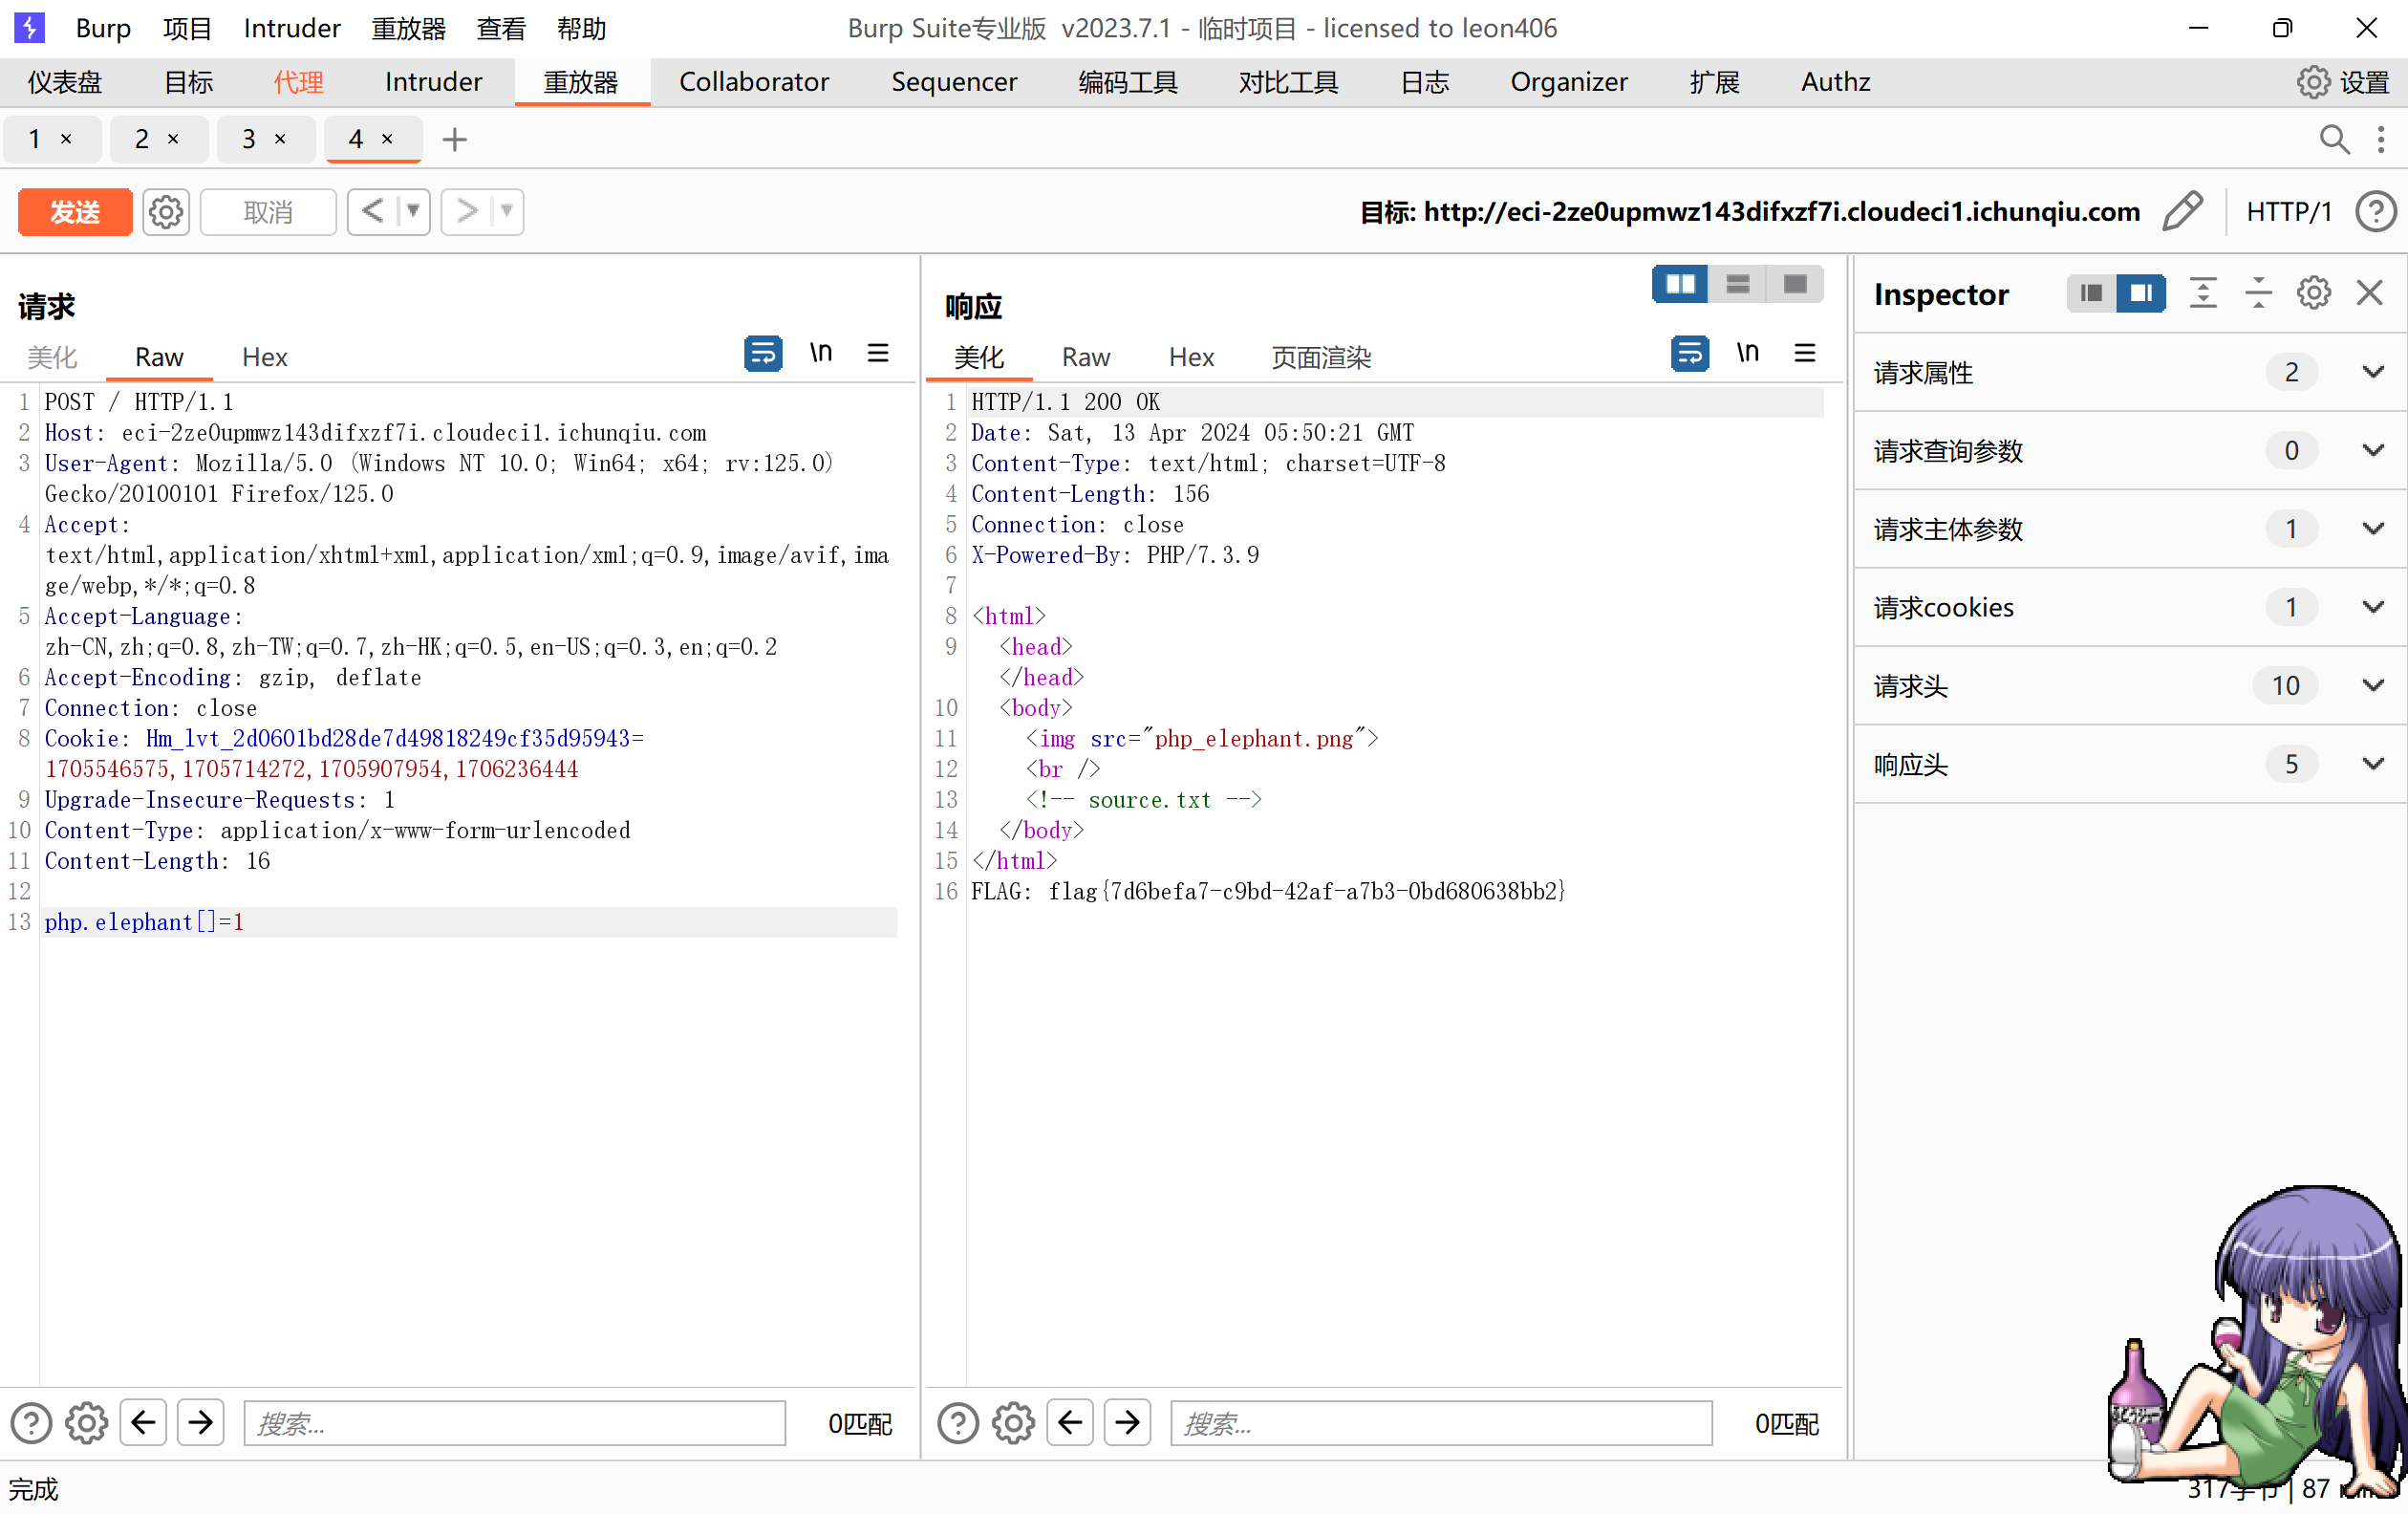The height and width of the screenshot is (1514, 2408).
Task: Open Inspector settings gear
Action: [x=2314, y=293]
